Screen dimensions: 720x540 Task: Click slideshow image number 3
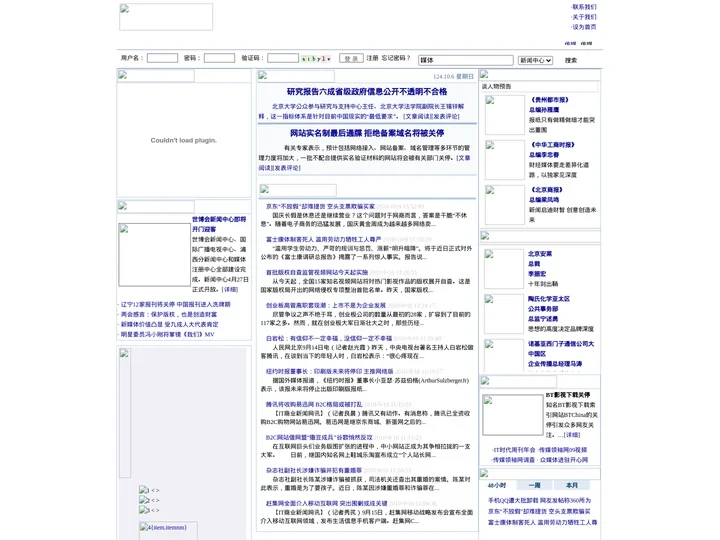click(x=144, y=510)
